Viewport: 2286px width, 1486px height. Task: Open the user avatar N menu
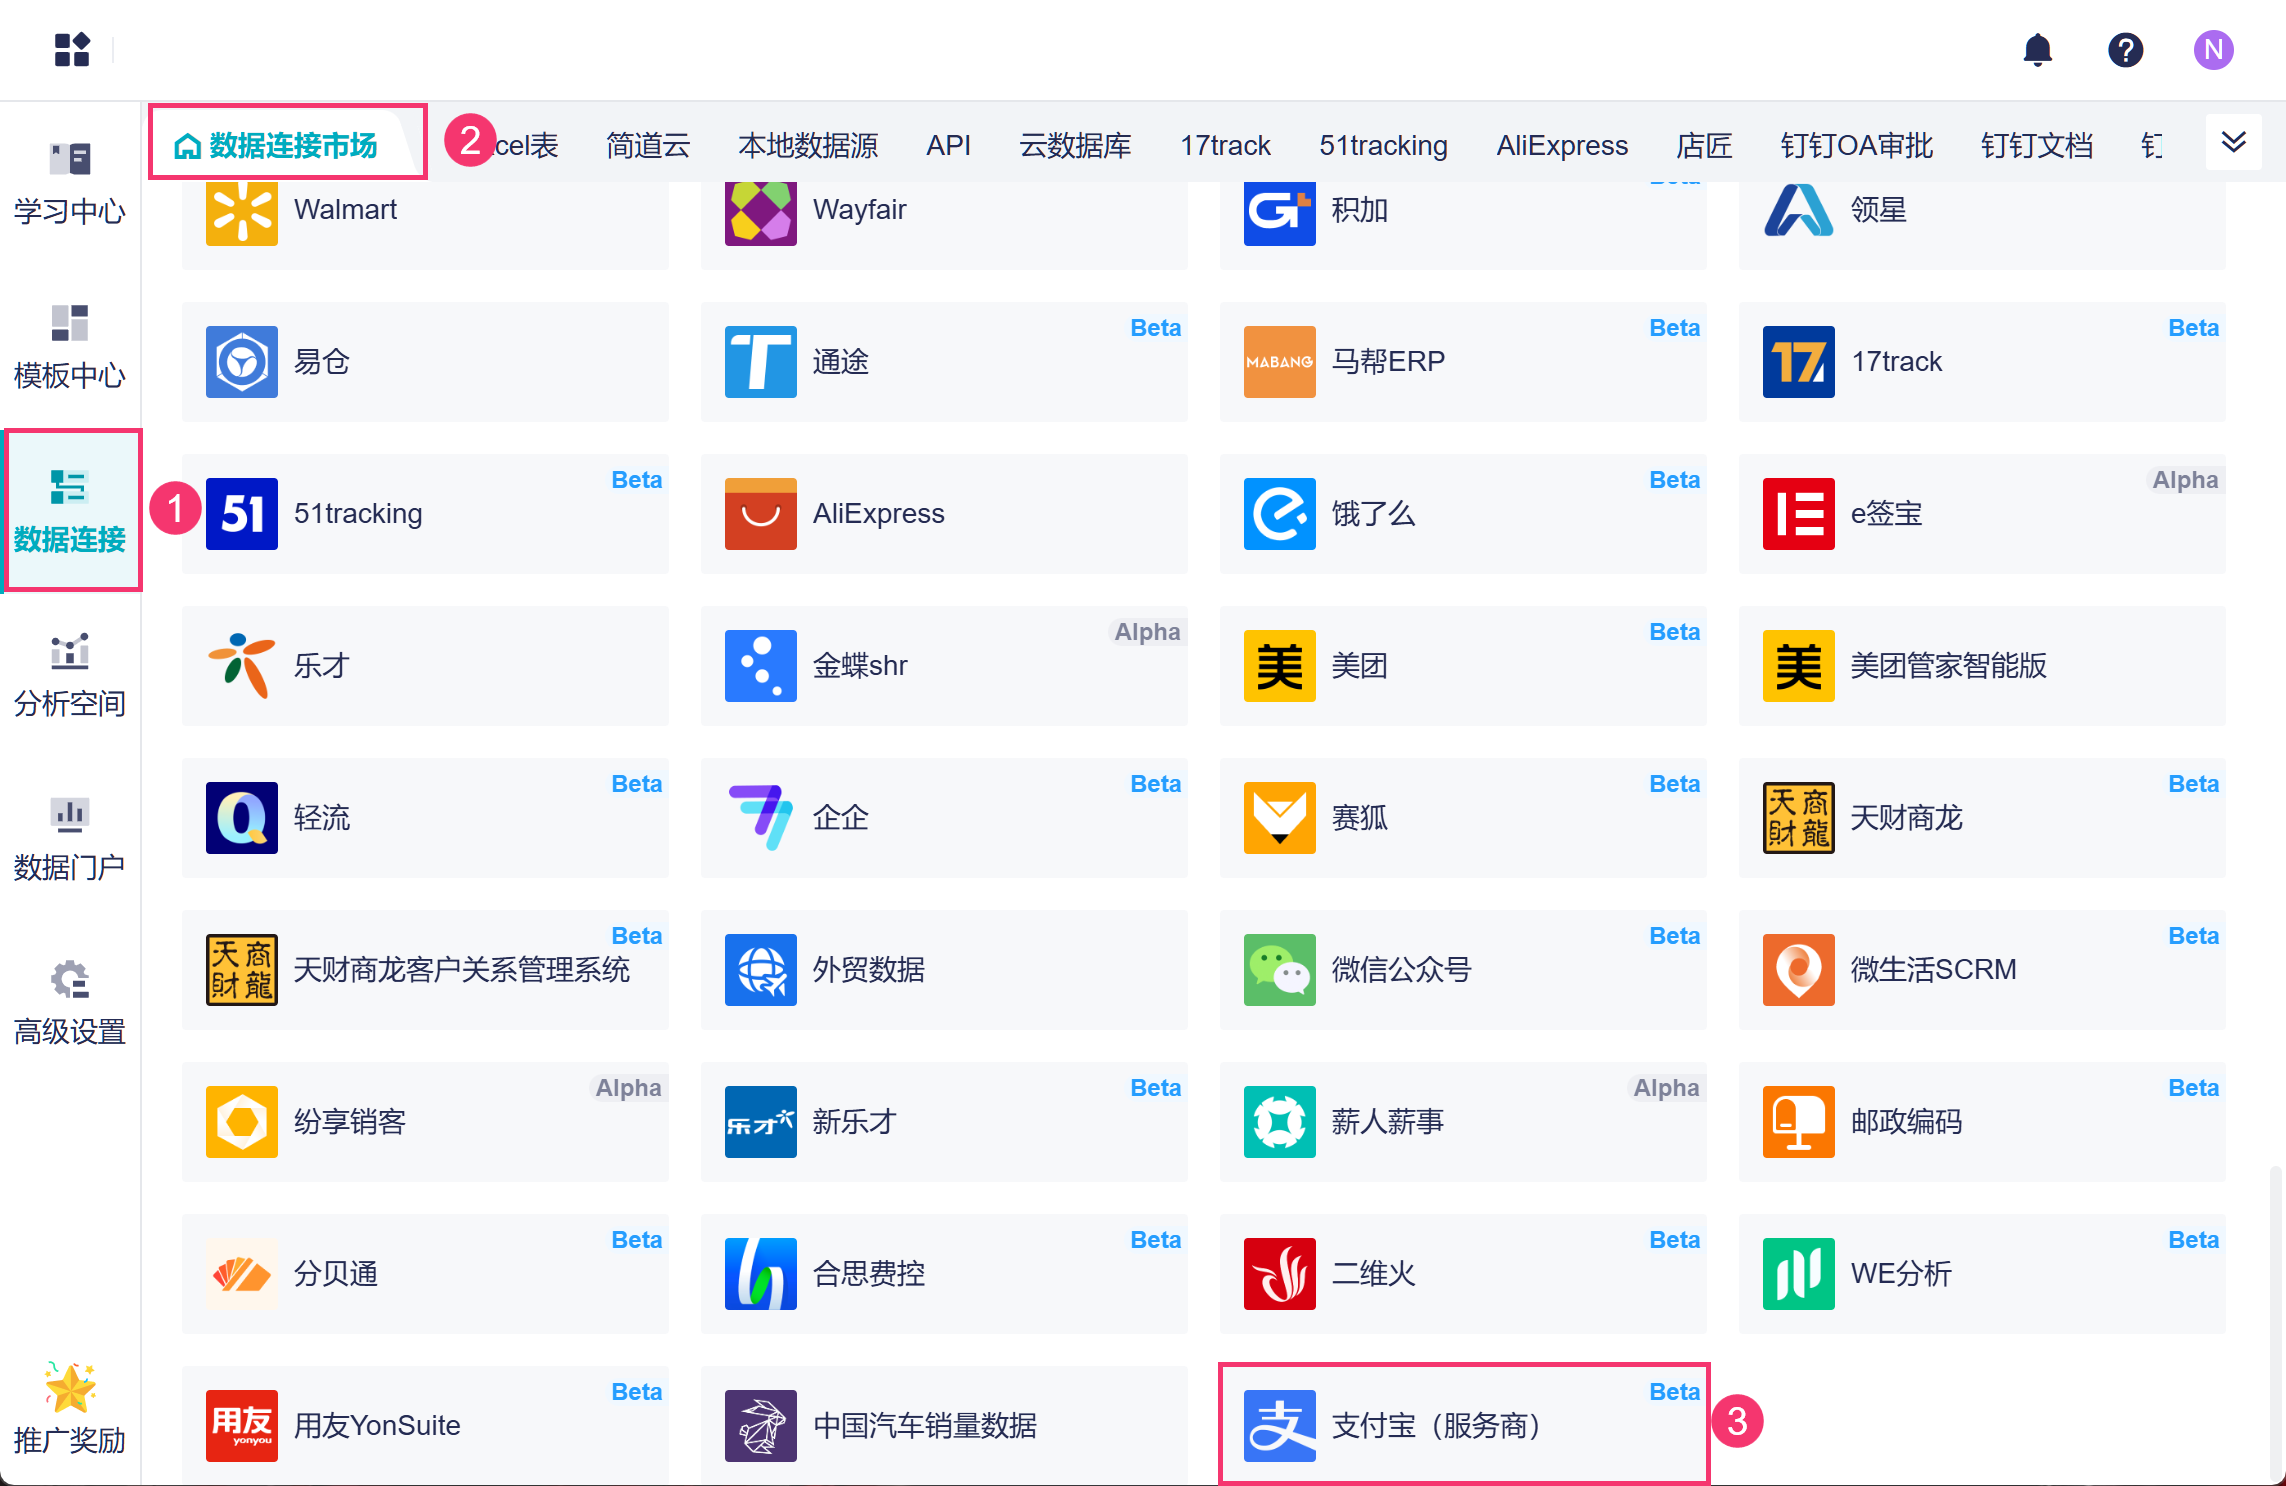point(2213,49)
